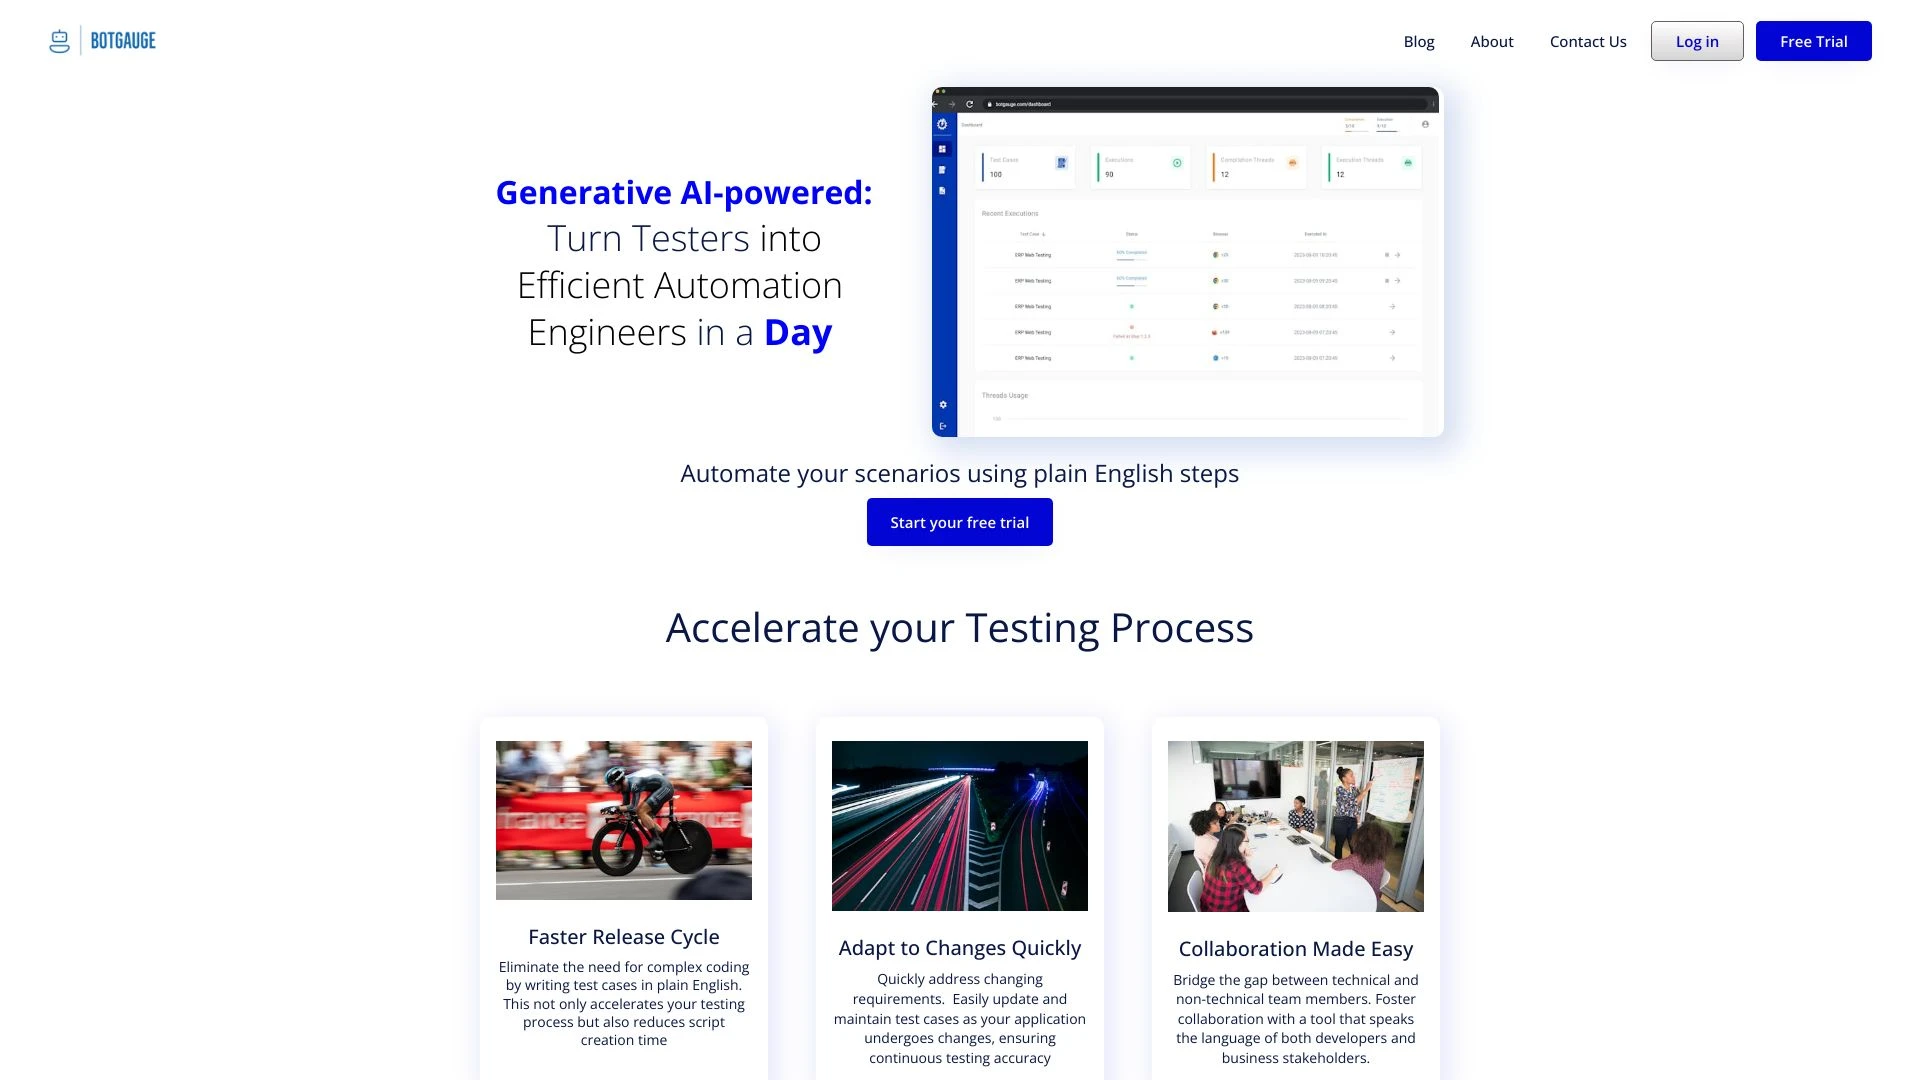The image size is (1920, 1080).
Task: Click the Log in button
Action: point(1696,41)
